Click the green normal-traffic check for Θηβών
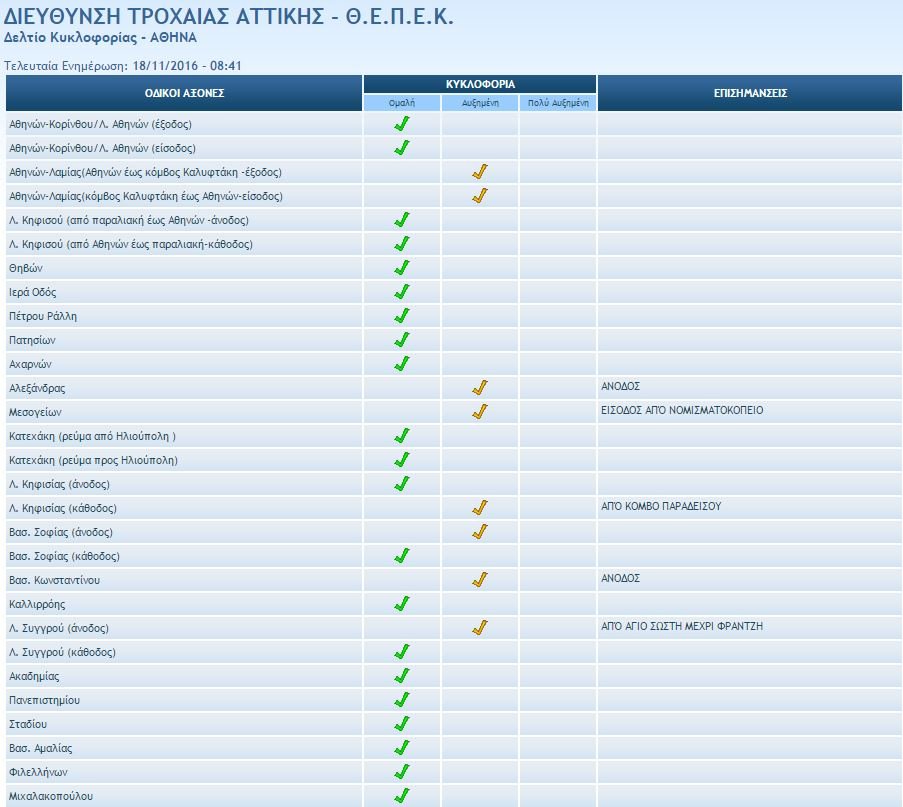 402,268
